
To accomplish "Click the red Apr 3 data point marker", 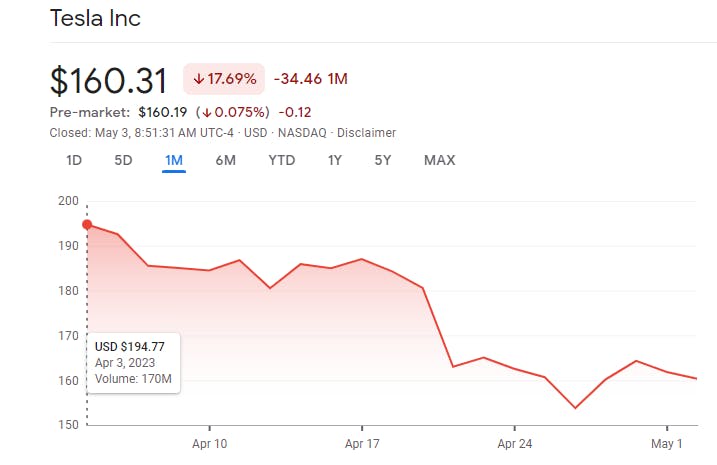I will [87, 225].
